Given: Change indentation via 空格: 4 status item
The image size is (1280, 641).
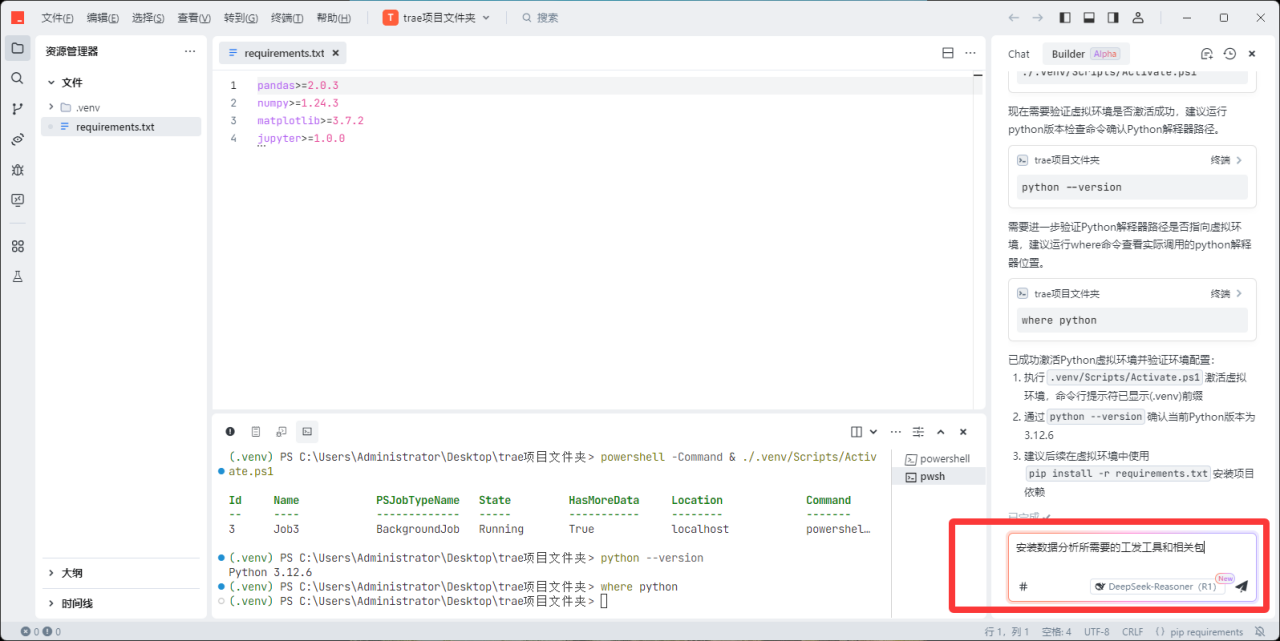Looking at the screenshot, I should [1057, 632].
